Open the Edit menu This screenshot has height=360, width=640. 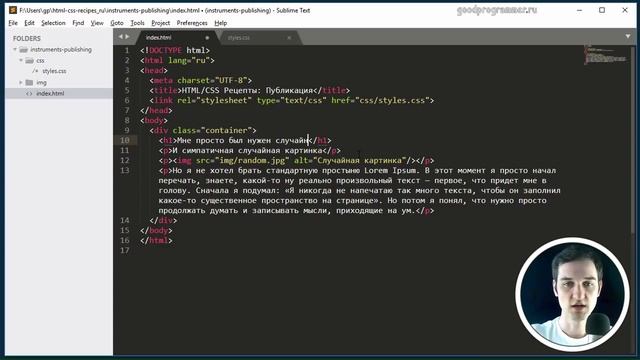(29, 23)
